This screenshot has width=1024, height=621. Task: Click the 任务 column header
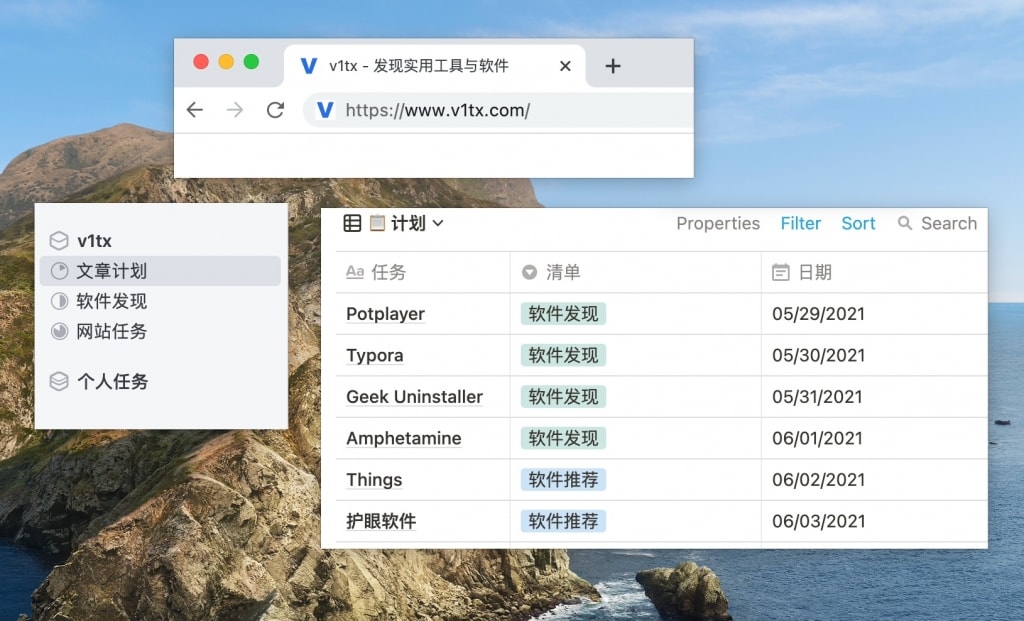423,272
